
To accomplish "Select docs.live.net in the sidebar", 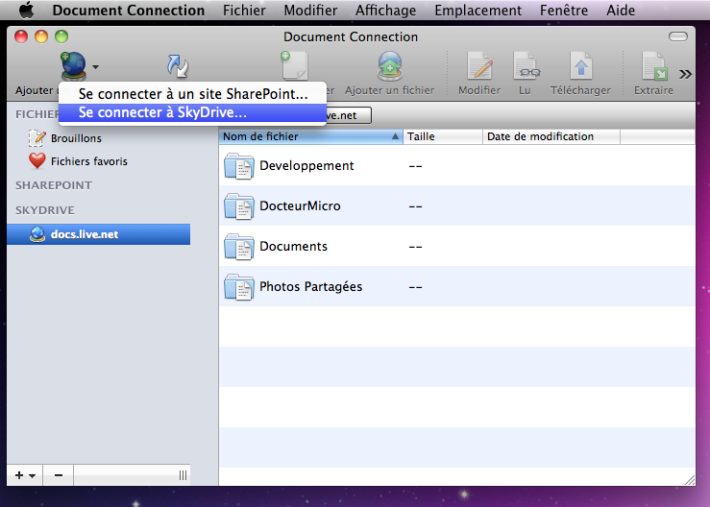I will (99, 234).
